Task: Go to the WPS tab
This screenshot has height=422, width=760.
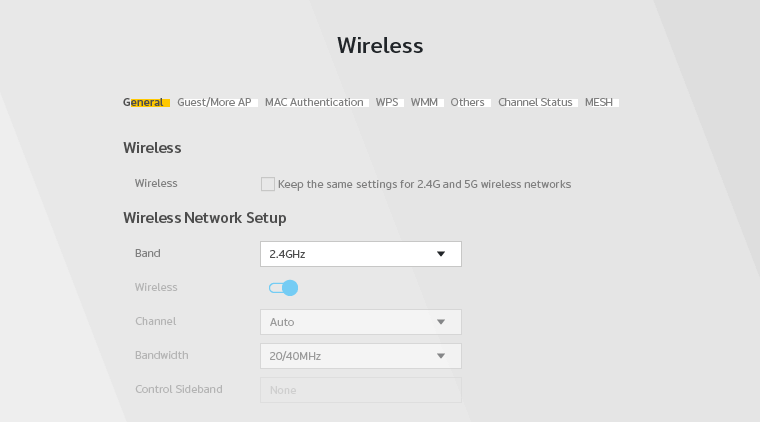Action: pyautogui.click(x=387, y=102)
